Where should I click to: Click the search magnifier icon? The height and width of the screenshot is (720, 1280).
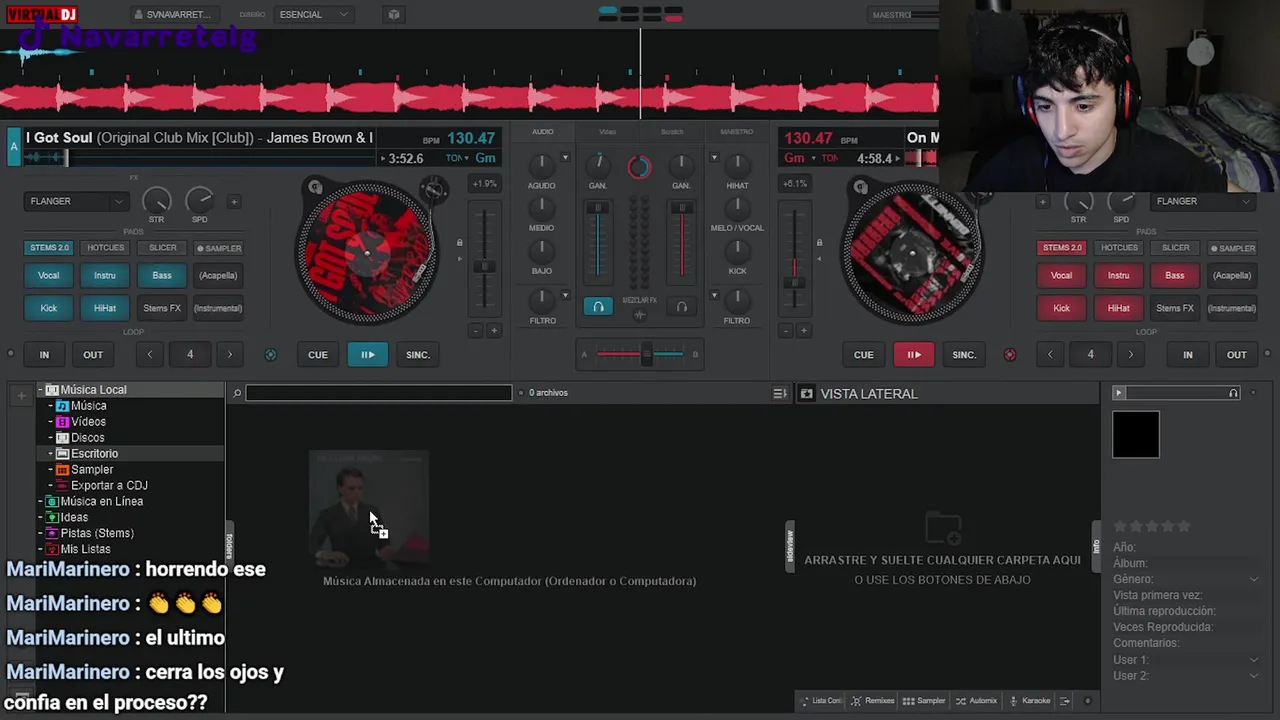click(237, 394)
